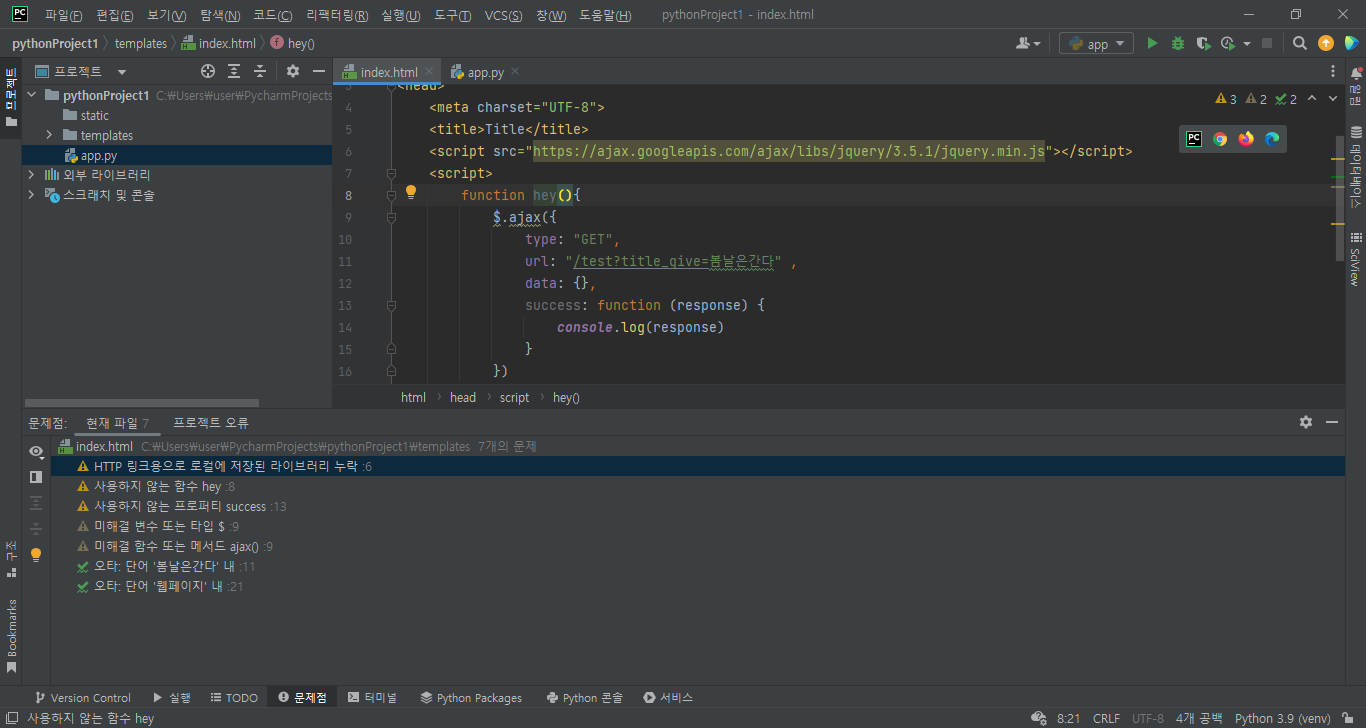Open the 리팩터링(R) menu
Image resolution: width=1366 pixels, height=728 pixels.
coord(337,15)
